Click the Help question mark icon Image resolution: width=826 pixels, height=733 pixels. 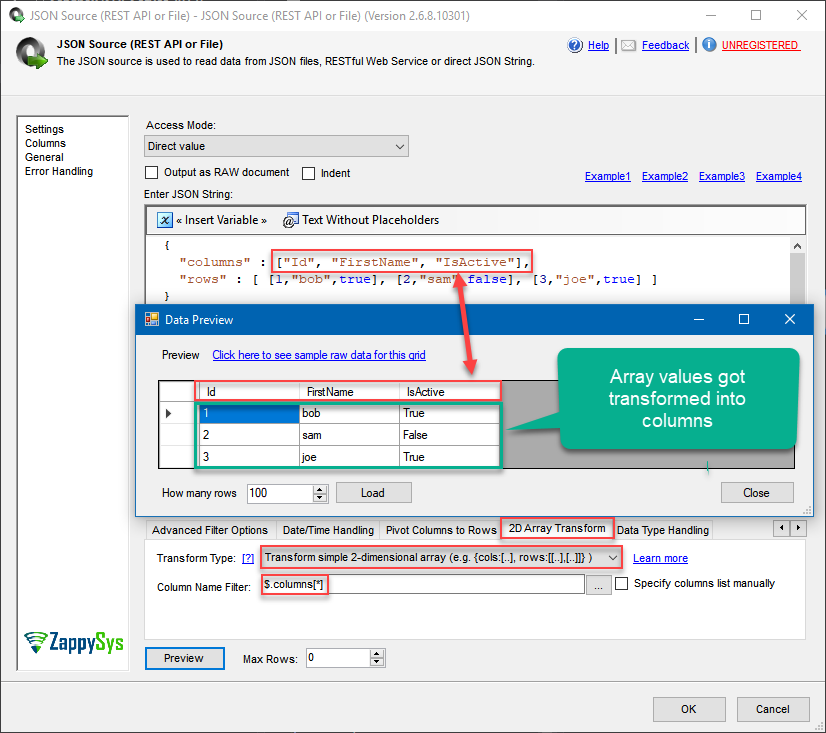point(574,45)
